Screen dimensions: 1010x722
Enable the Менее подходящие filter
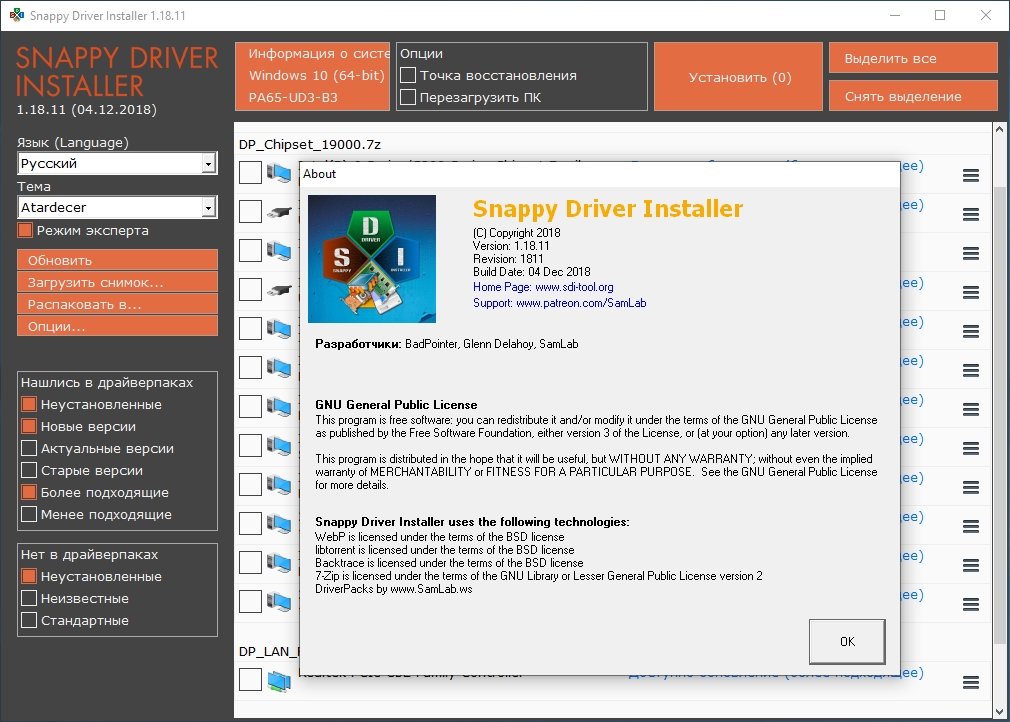[29, 514]
